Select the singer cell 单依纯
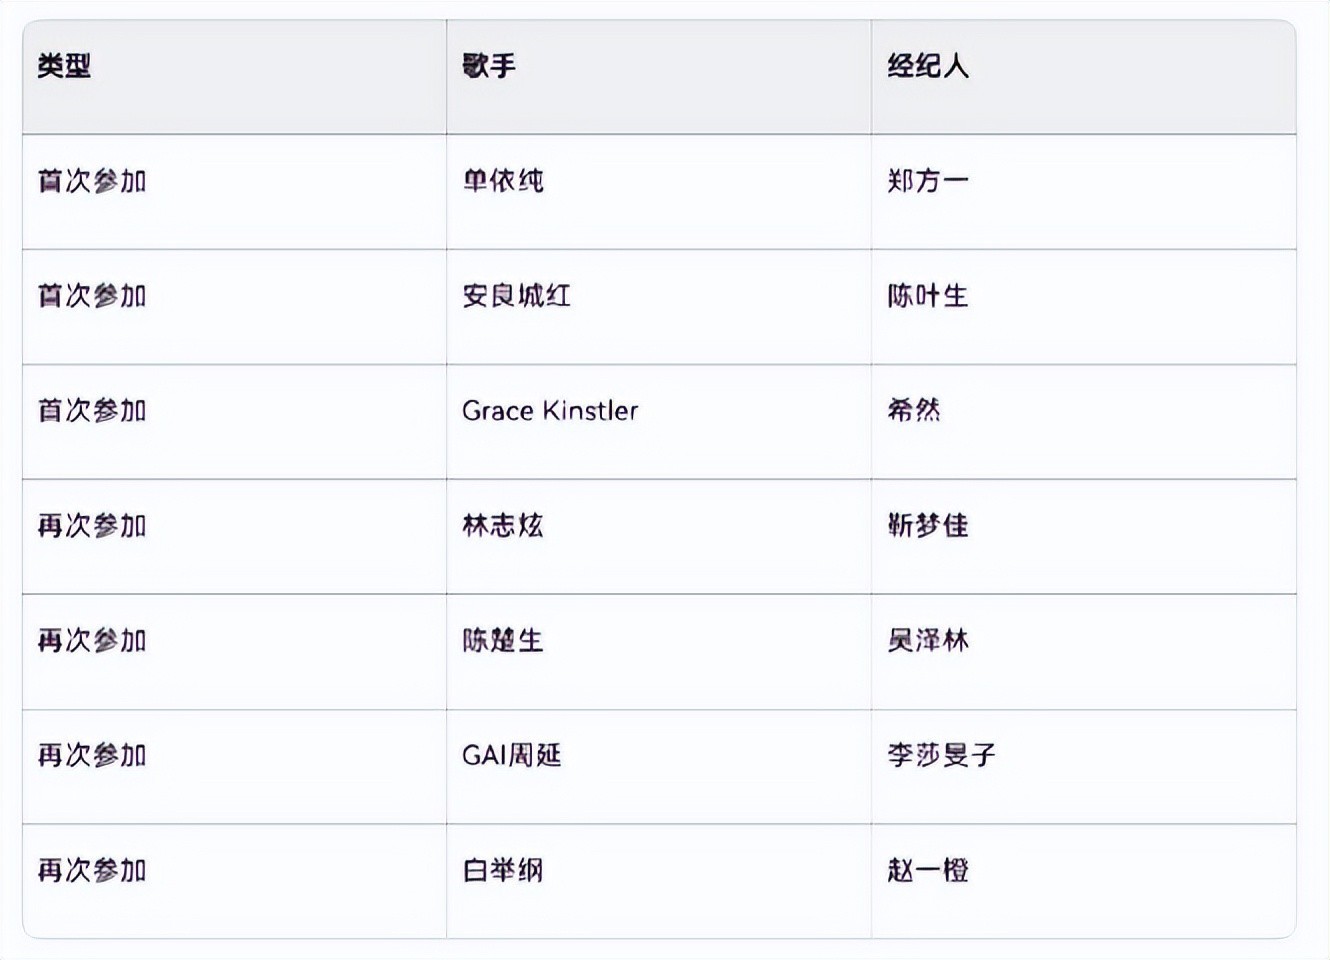The image size is (1330, 960). point(503,181)
